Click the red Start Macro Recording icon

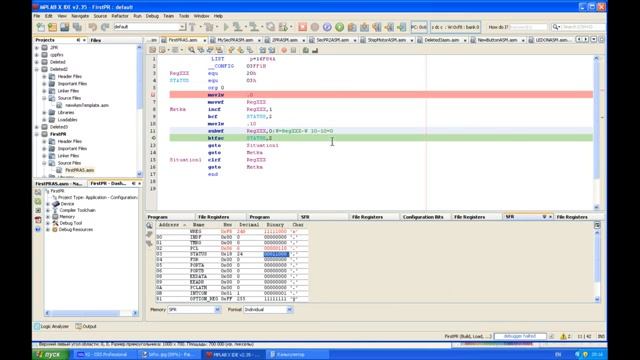pyautogui.click(x=284, y=50)
